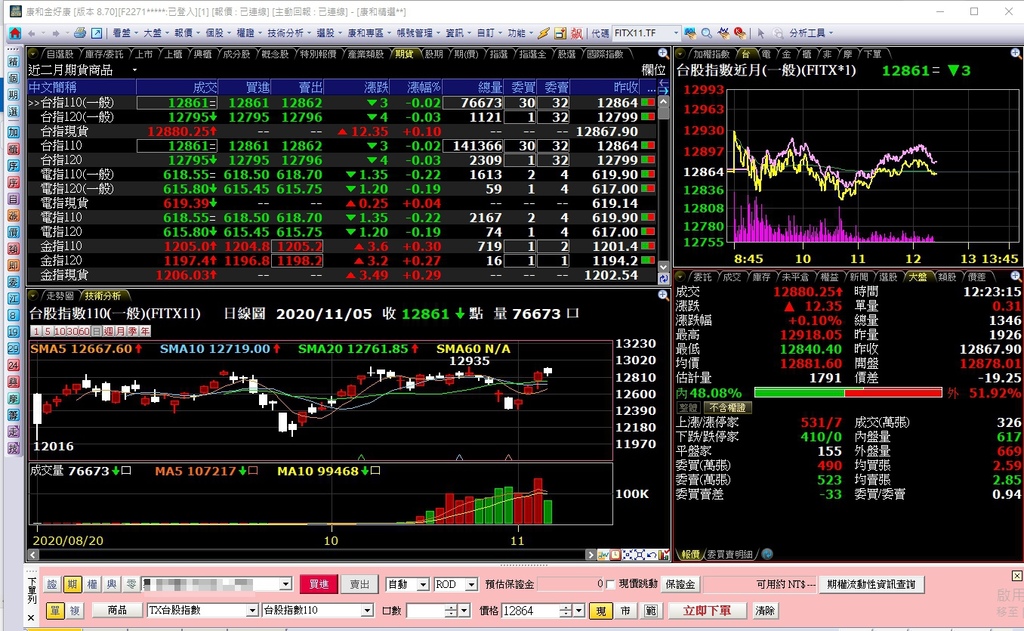Viewport: 1024px width, 631px height.
Task: Click the technical chart horizontal scrollbar
Action: point(312,555)
